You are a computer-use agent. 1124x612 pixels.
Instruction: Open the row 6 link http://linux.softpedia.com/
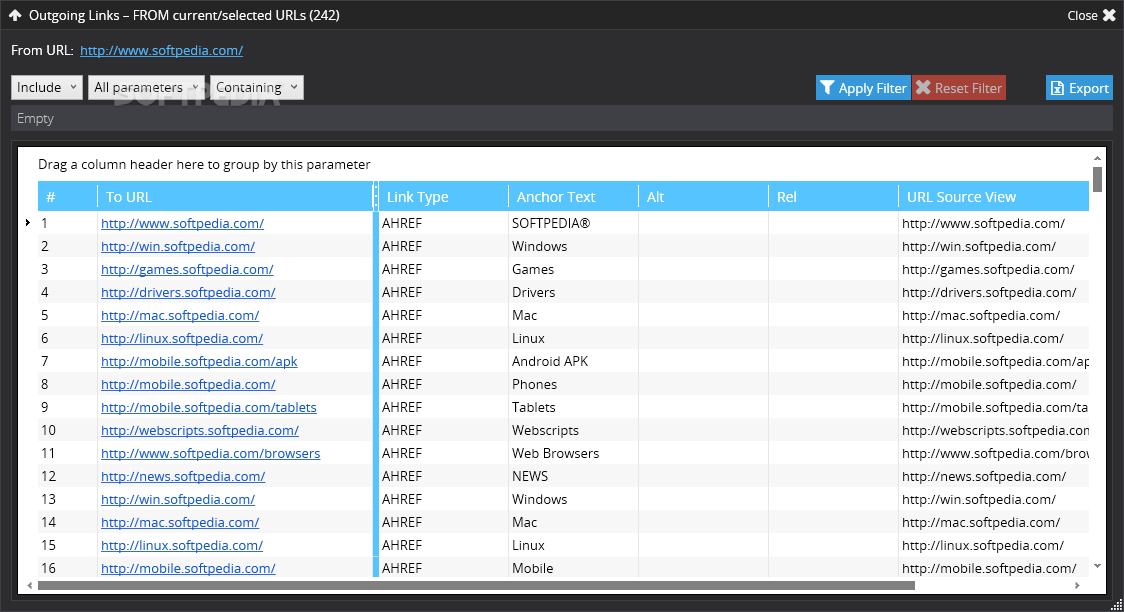(x=182, y=338)
